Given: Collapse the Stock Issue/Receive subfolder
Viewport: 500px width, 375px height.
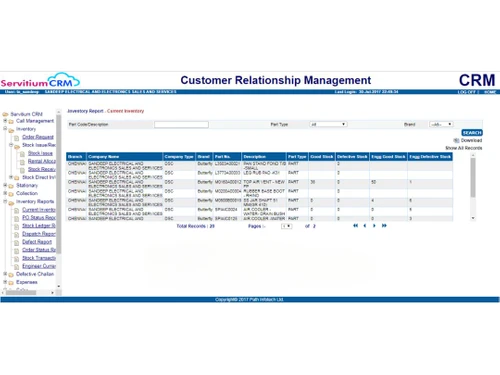Looking at the screenshot, I should (11, 145).
